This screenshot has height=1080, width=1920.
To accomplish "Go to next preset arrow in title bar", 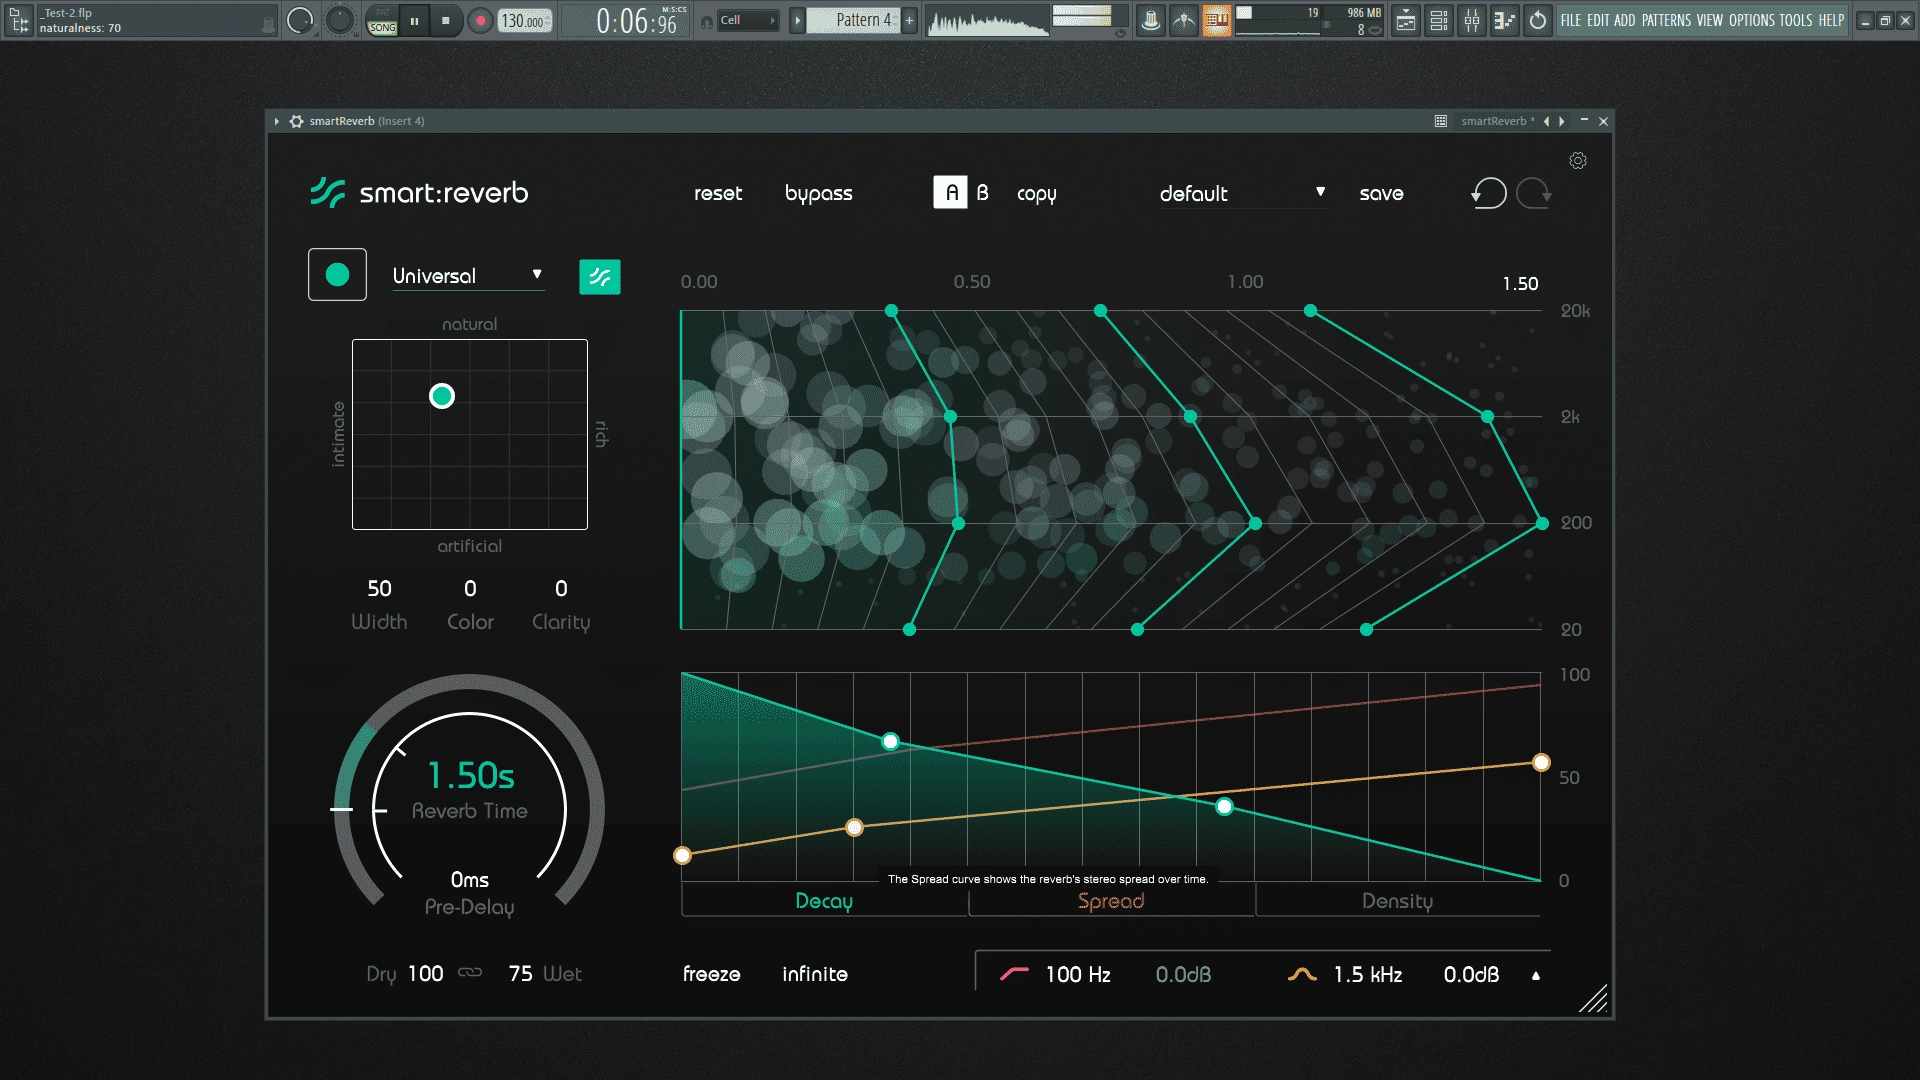I will coord(1562,121).
